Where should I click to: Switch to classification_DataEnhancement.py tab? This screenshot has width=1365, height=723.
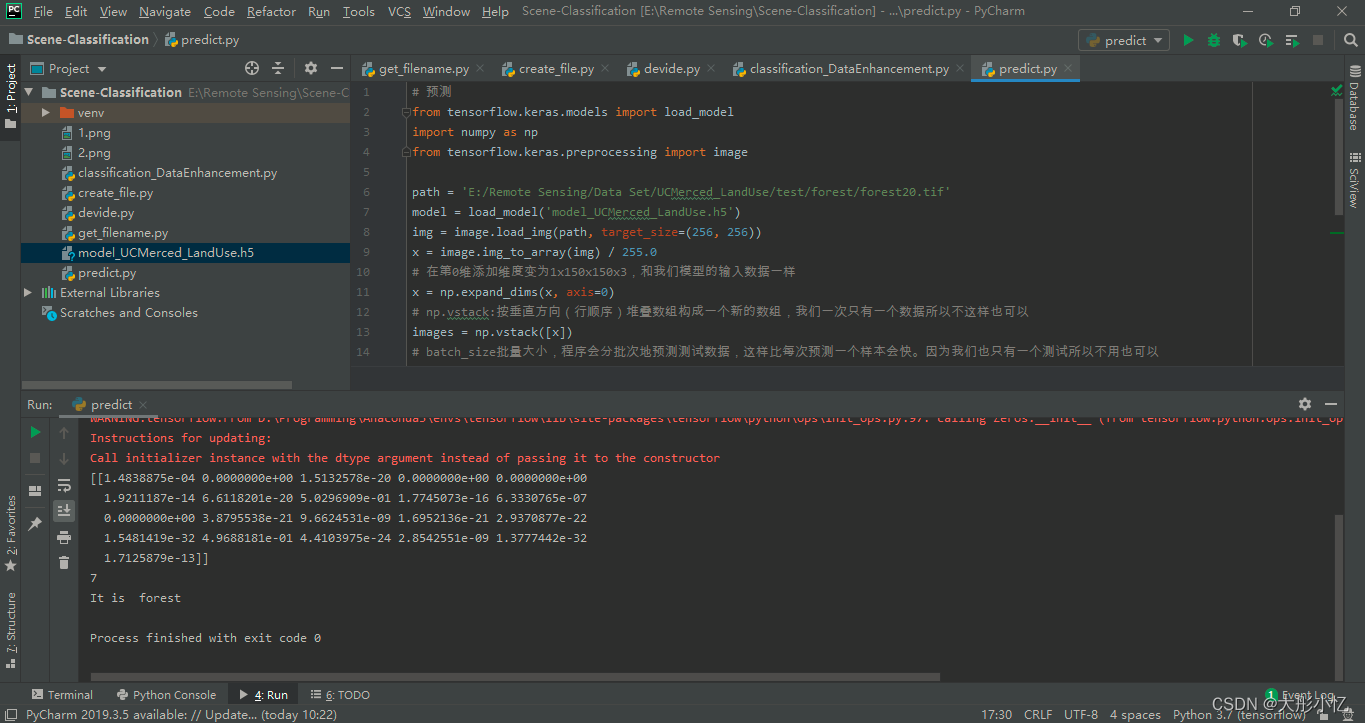pos(848,69)
